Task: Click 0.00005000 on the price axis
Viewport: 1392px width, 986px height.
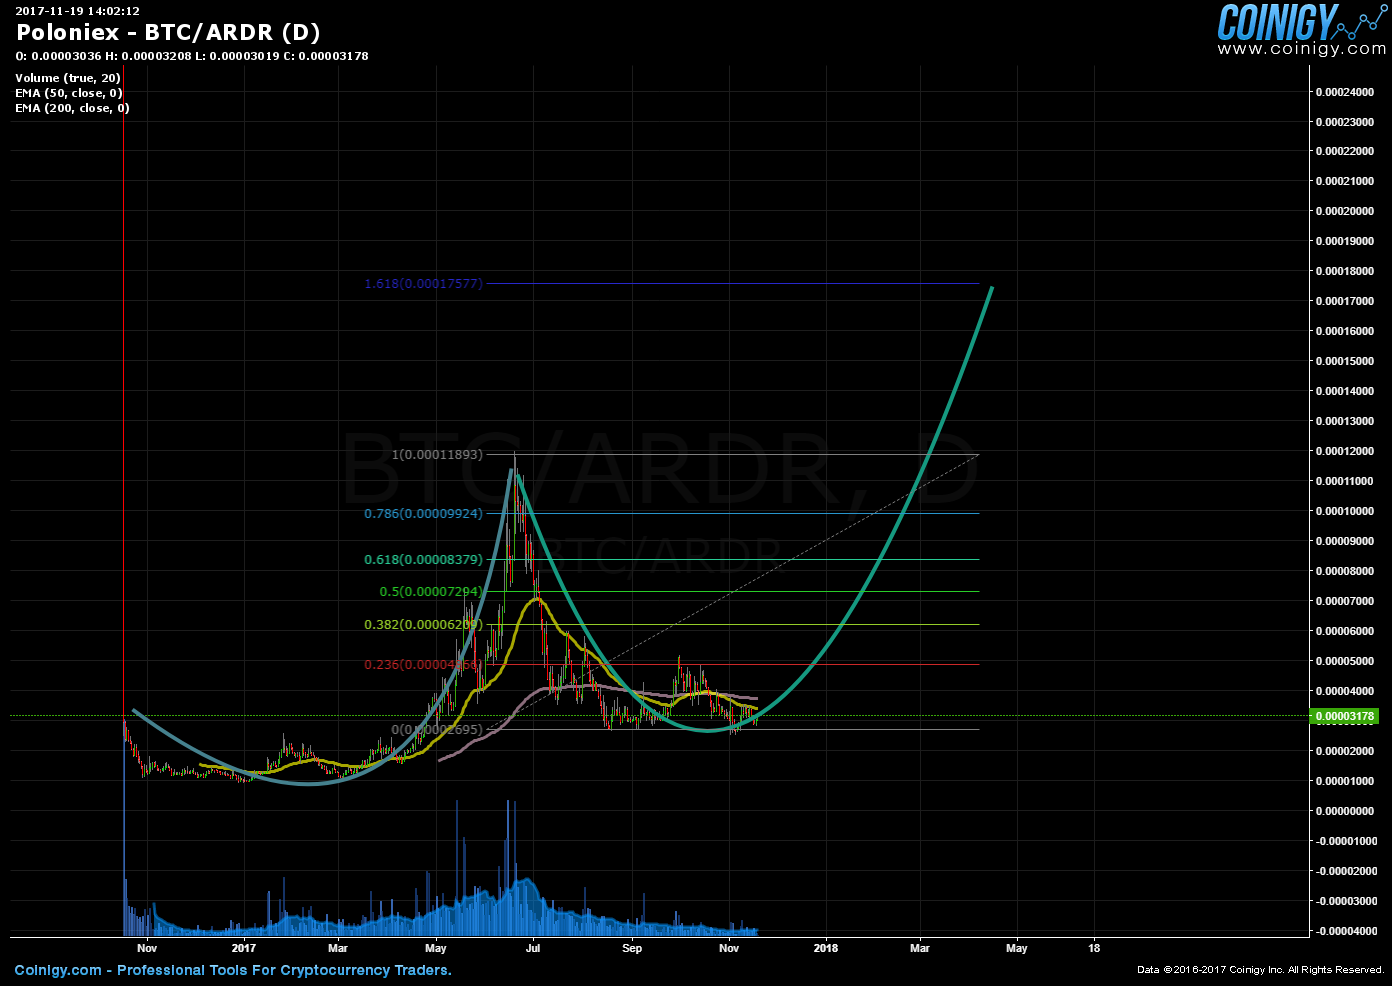Action: coord(1344,661)
